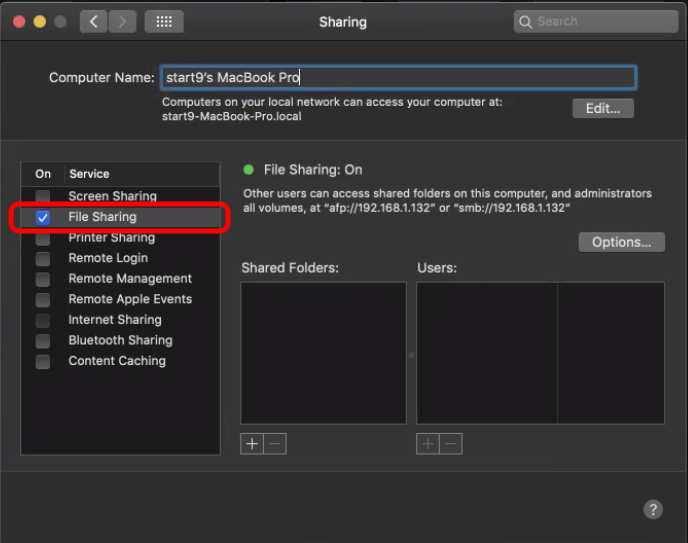Click the Edit… button

point(603,108)
